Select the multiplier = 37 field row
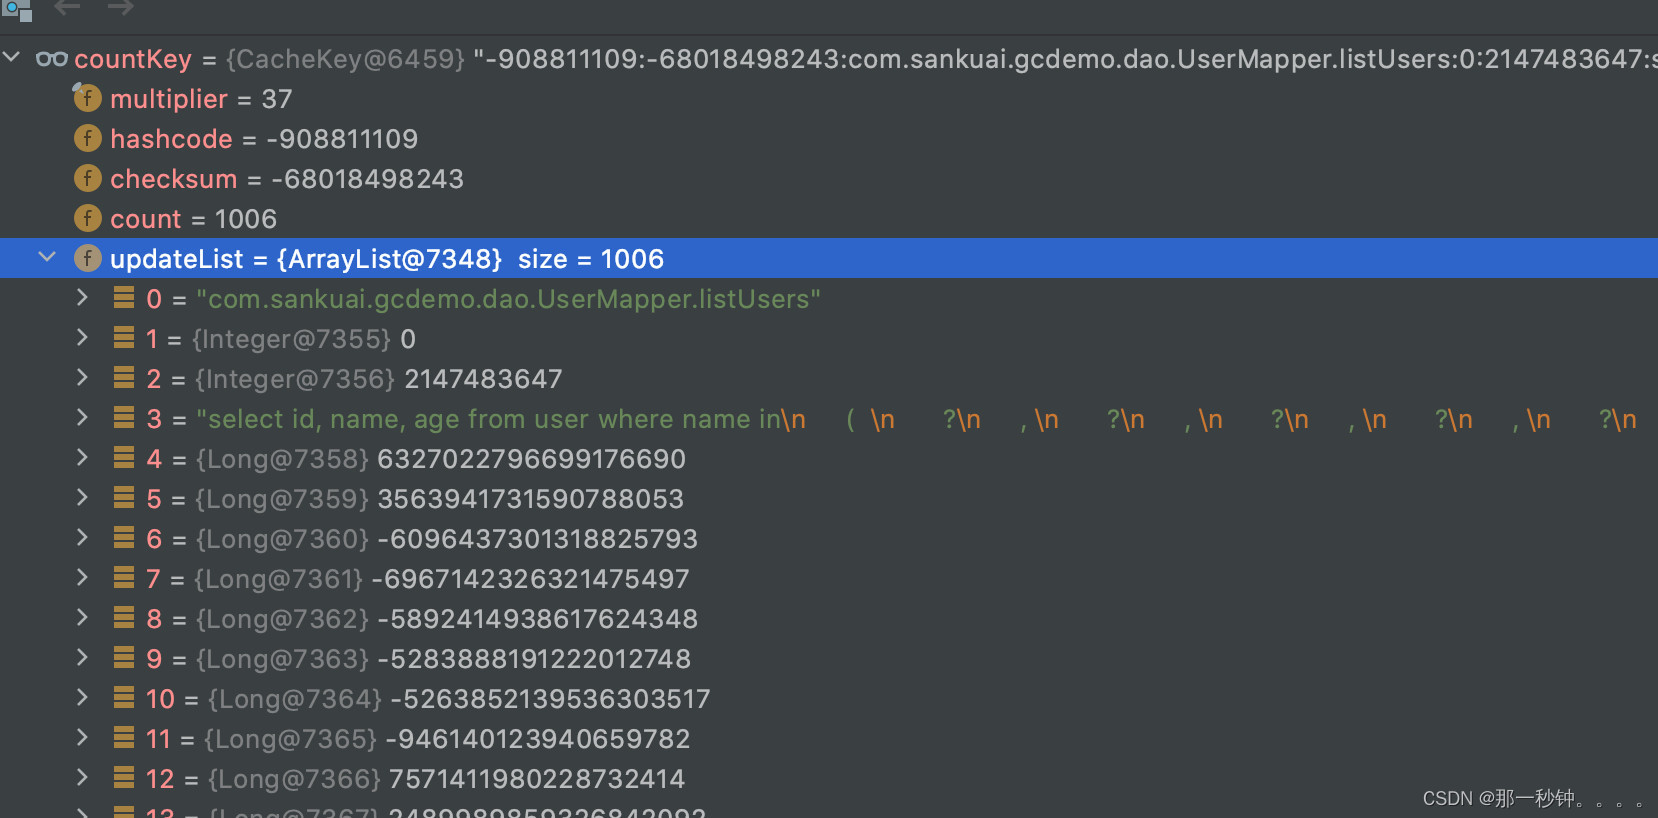 [829, 98]
